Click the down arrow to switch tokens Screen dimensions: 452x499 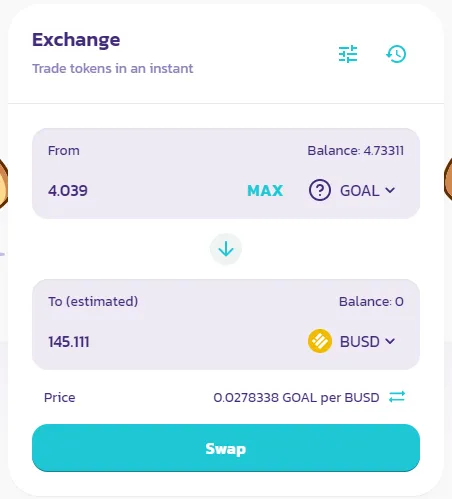coord(226,249)
